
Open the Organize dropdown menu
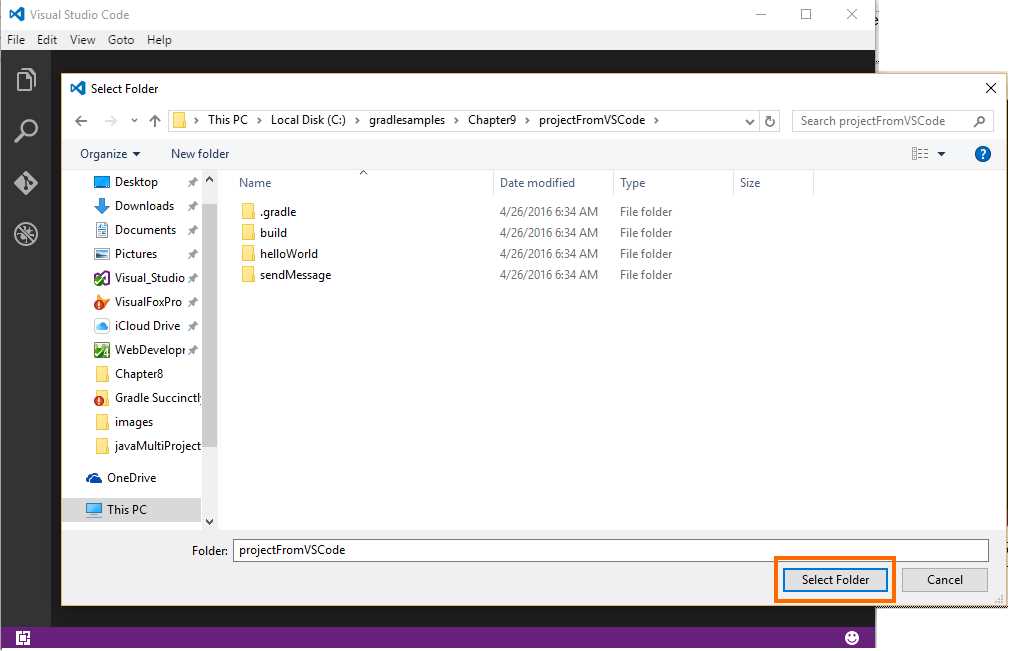[x=107, y=153]
